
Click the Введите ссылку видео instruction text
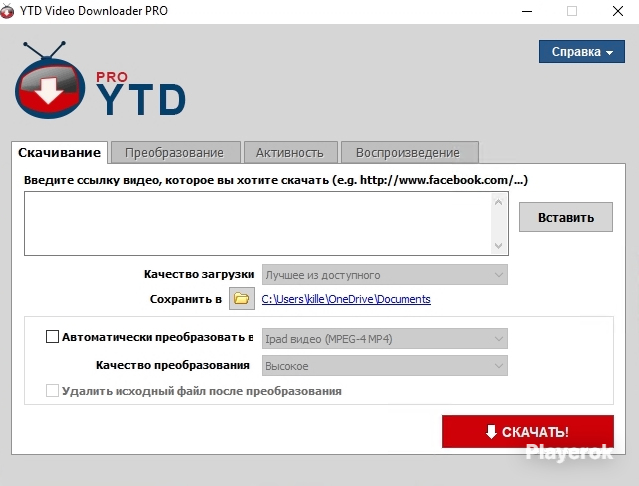276,180
